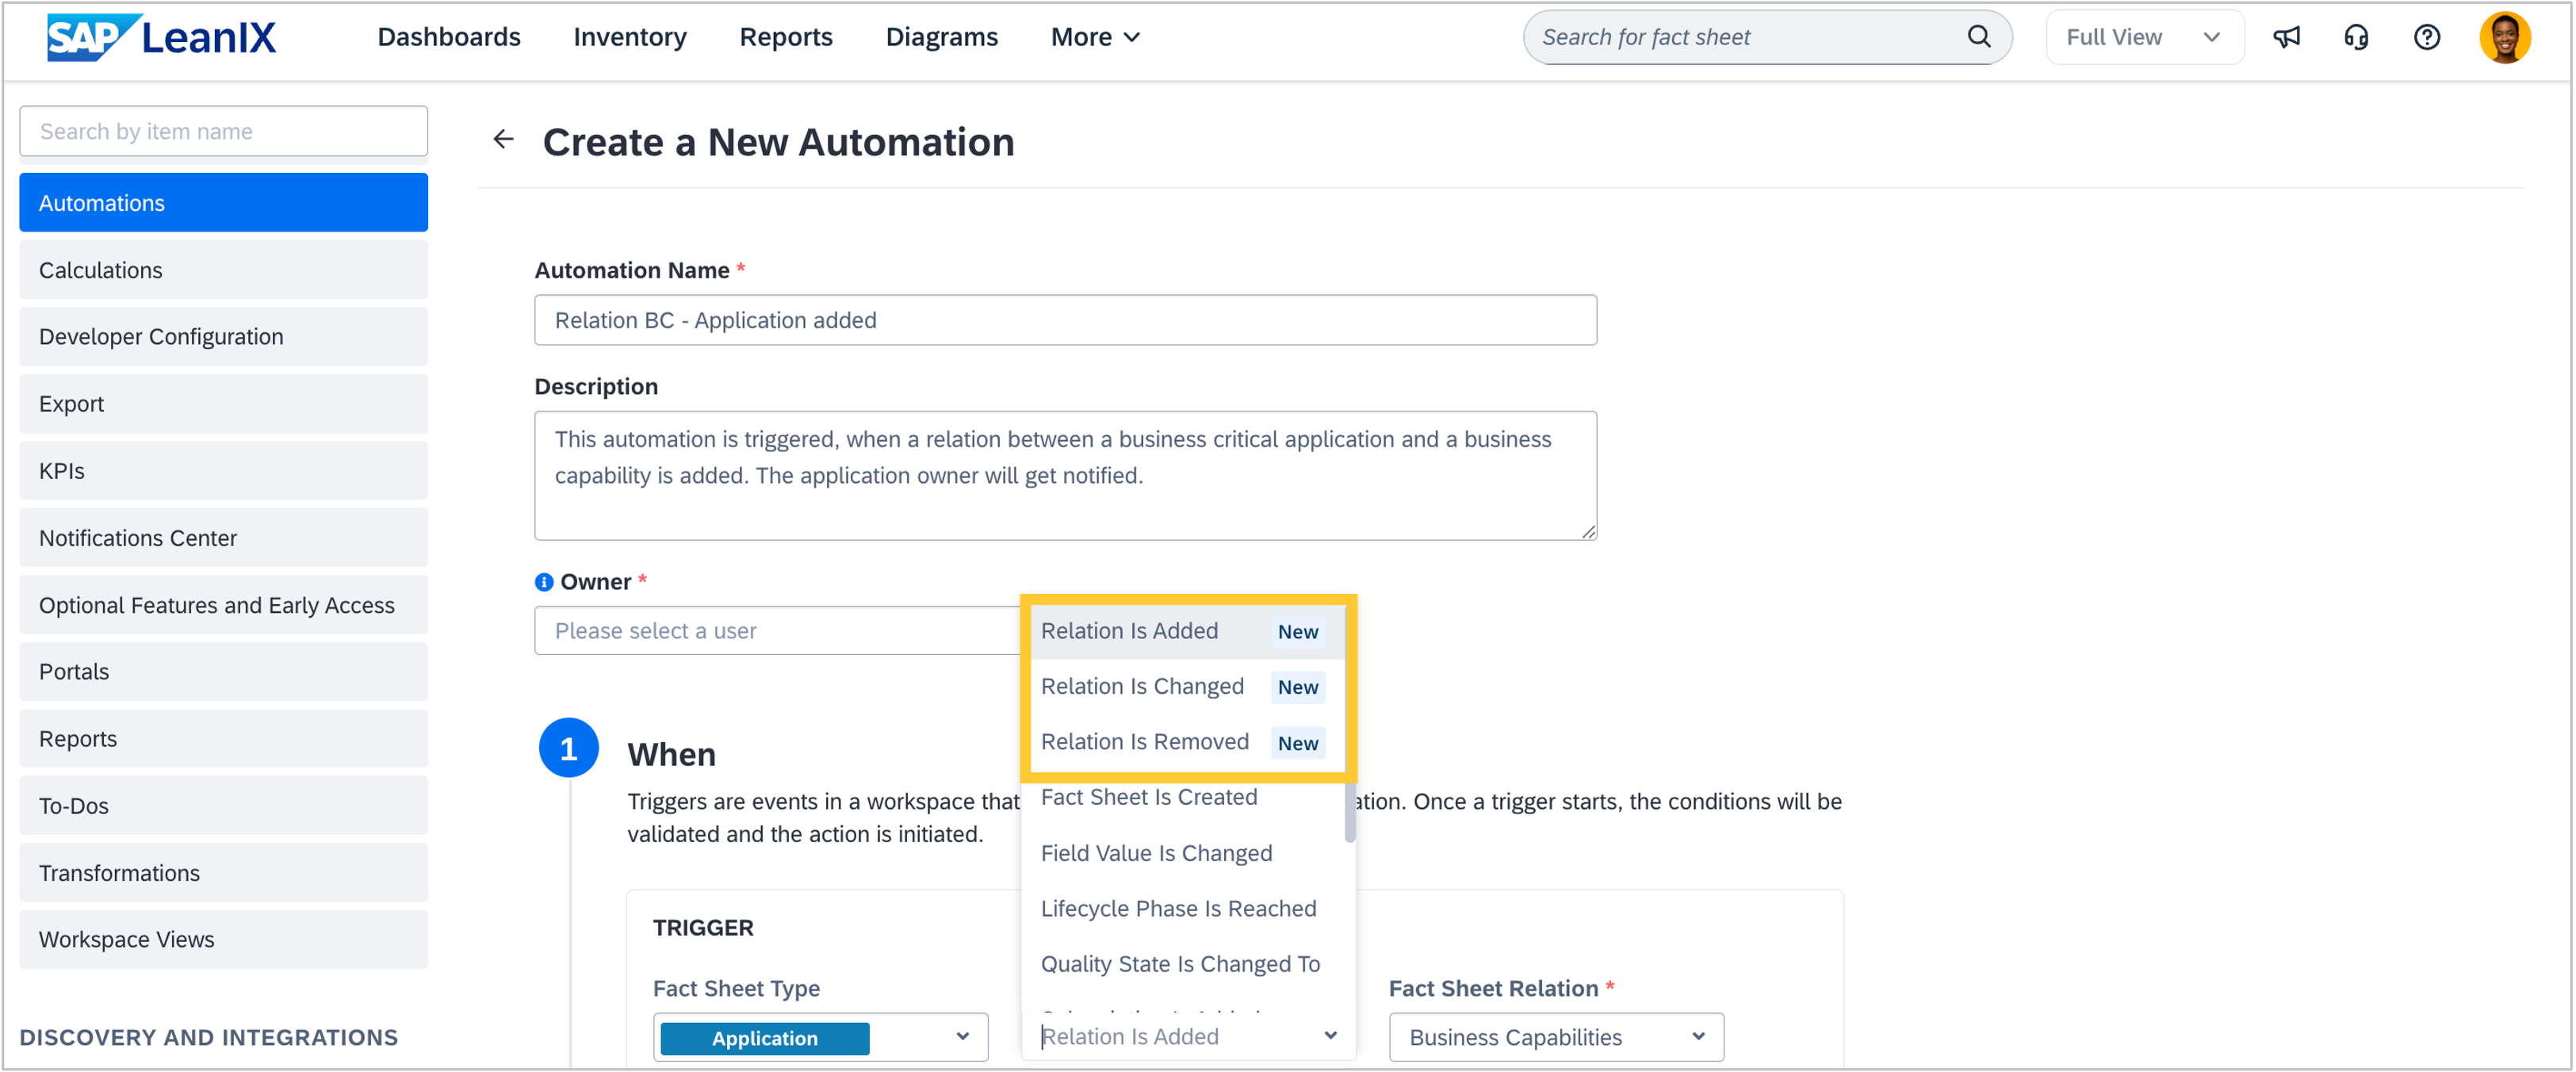Click the Owner info icon

coord(543,582)
